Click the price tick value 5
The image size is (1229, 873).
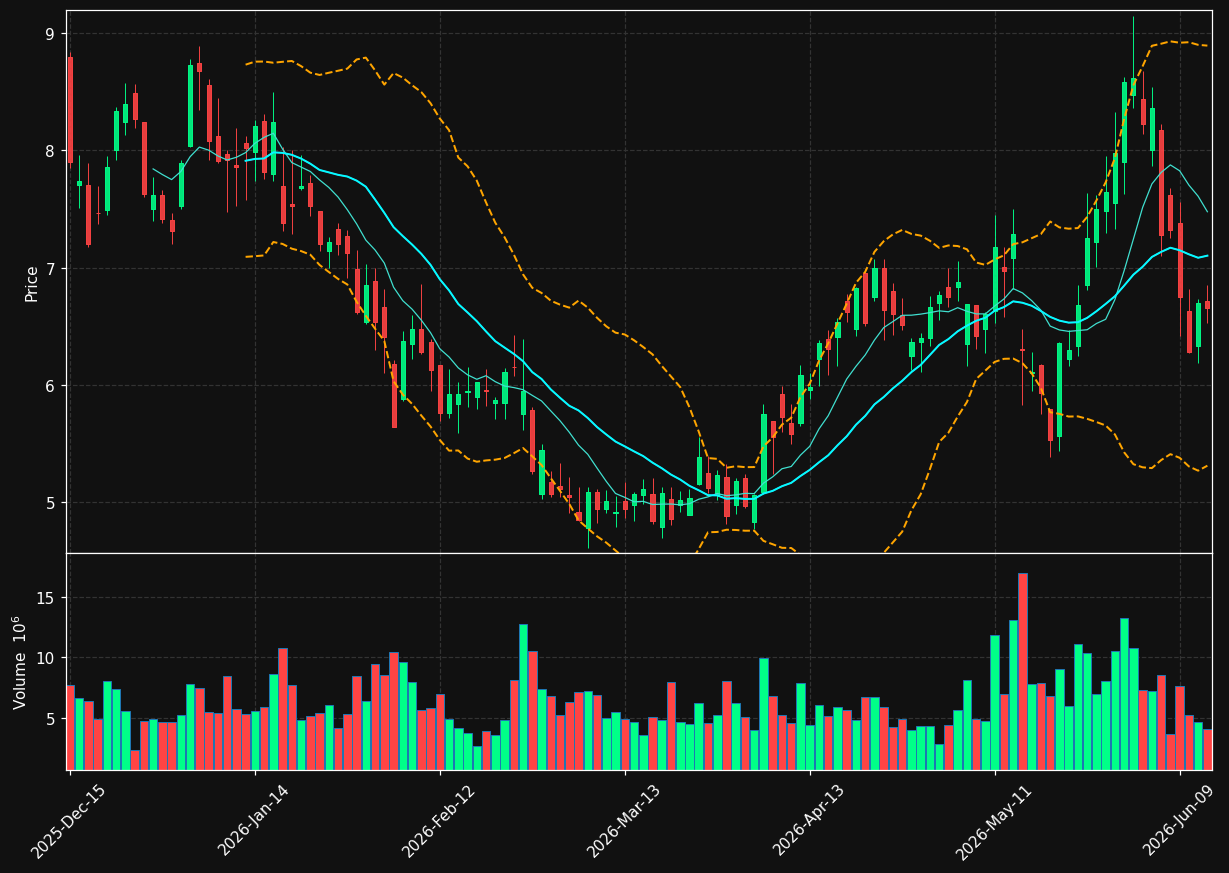[50, 503]
